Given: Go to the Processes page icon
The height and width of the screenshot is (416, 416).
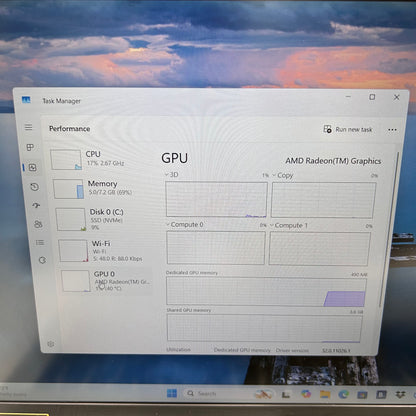Looking at the screenshot, I should [30, 147].
